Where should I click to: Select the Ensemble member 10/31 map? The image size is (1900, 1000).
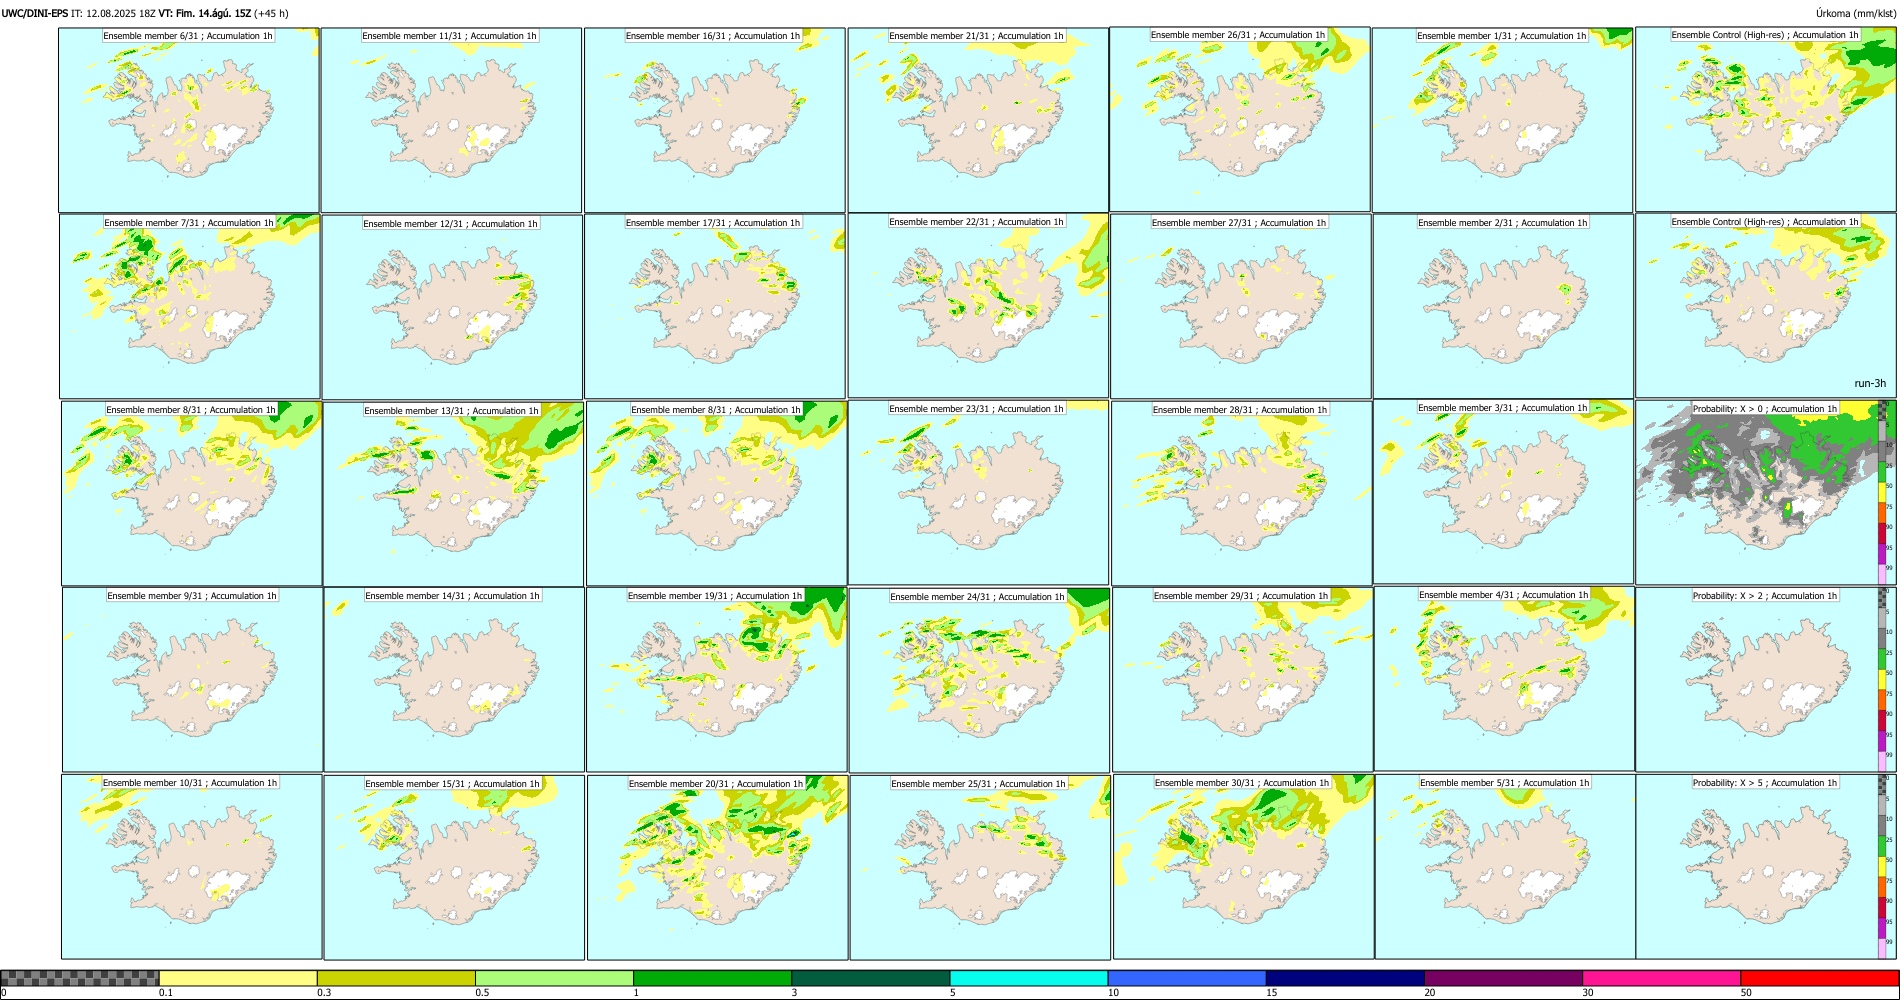(x=192, y=867)
